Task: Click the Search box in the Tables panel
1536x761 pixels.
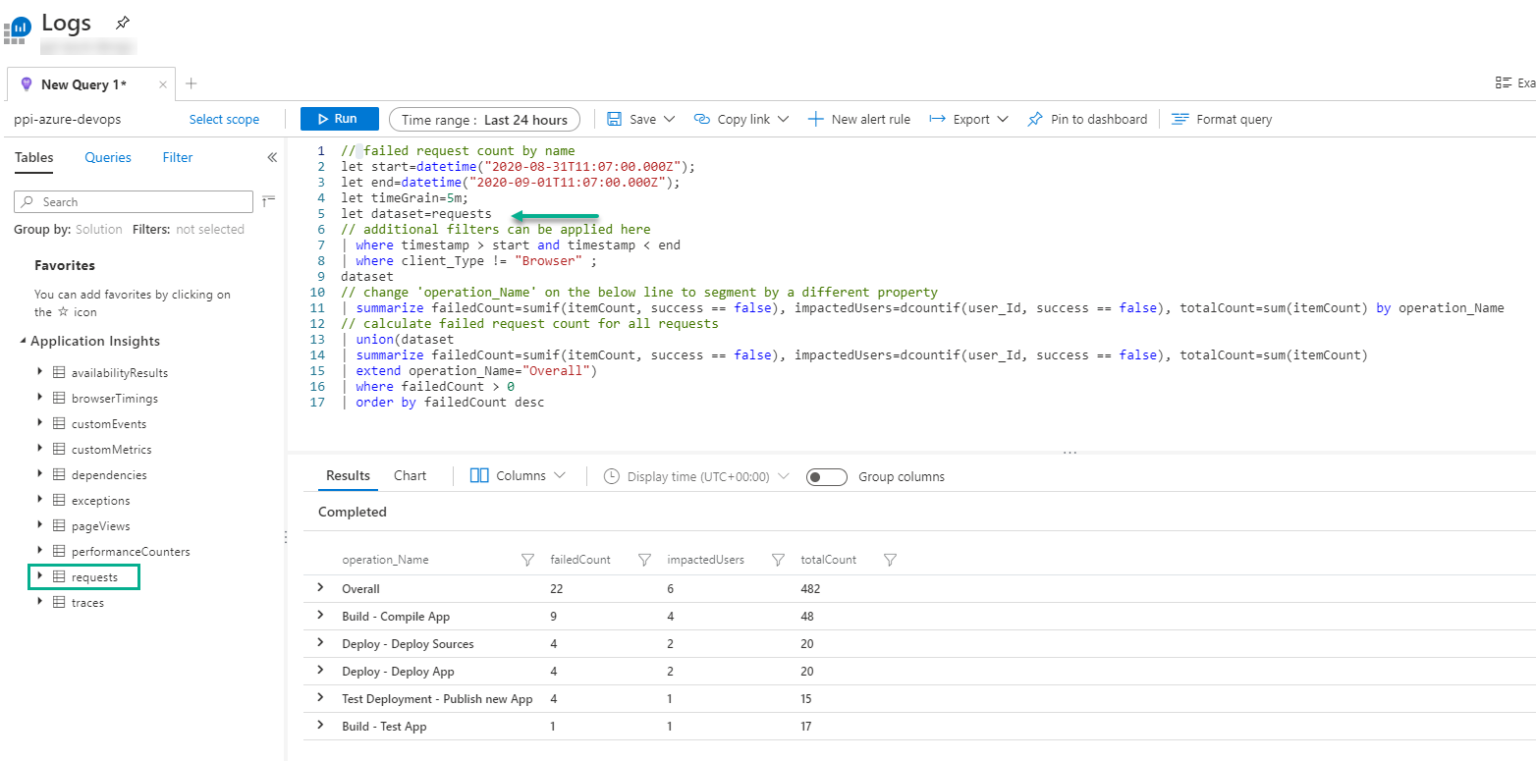Action: [x=130, y=201]
